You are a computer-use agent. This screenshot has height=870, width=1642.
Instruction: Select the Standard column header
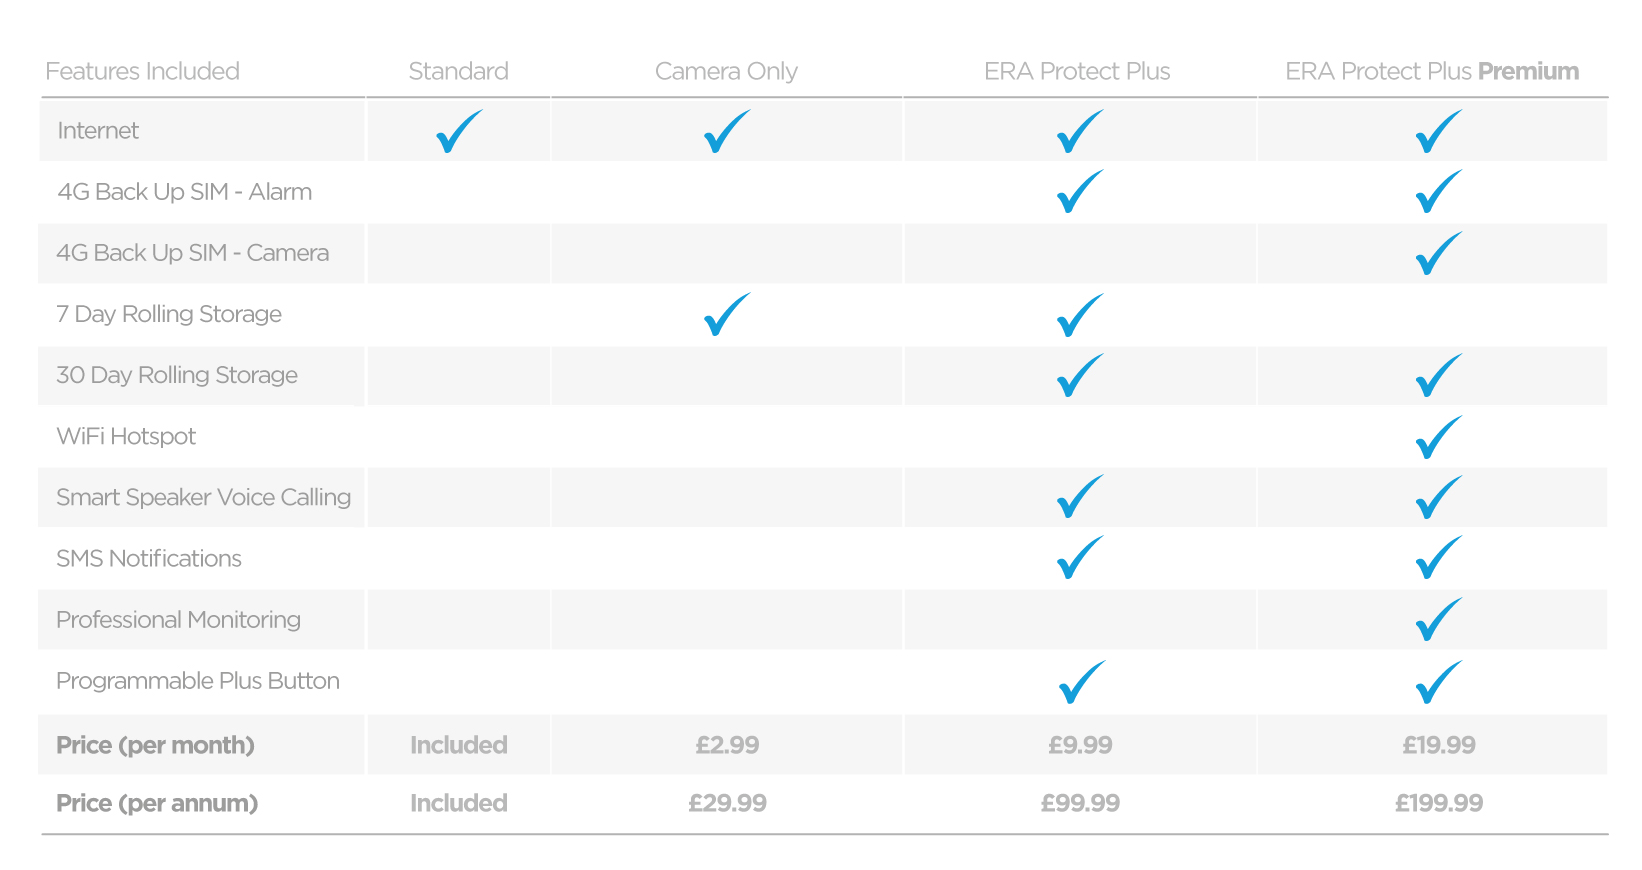458,71
